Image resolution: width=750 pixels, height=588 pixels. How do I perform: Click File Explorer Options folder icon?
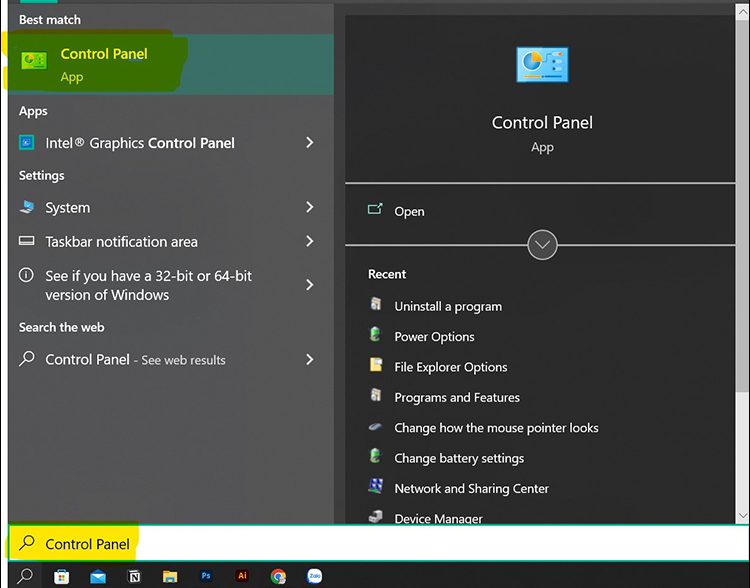pos(376,365)
